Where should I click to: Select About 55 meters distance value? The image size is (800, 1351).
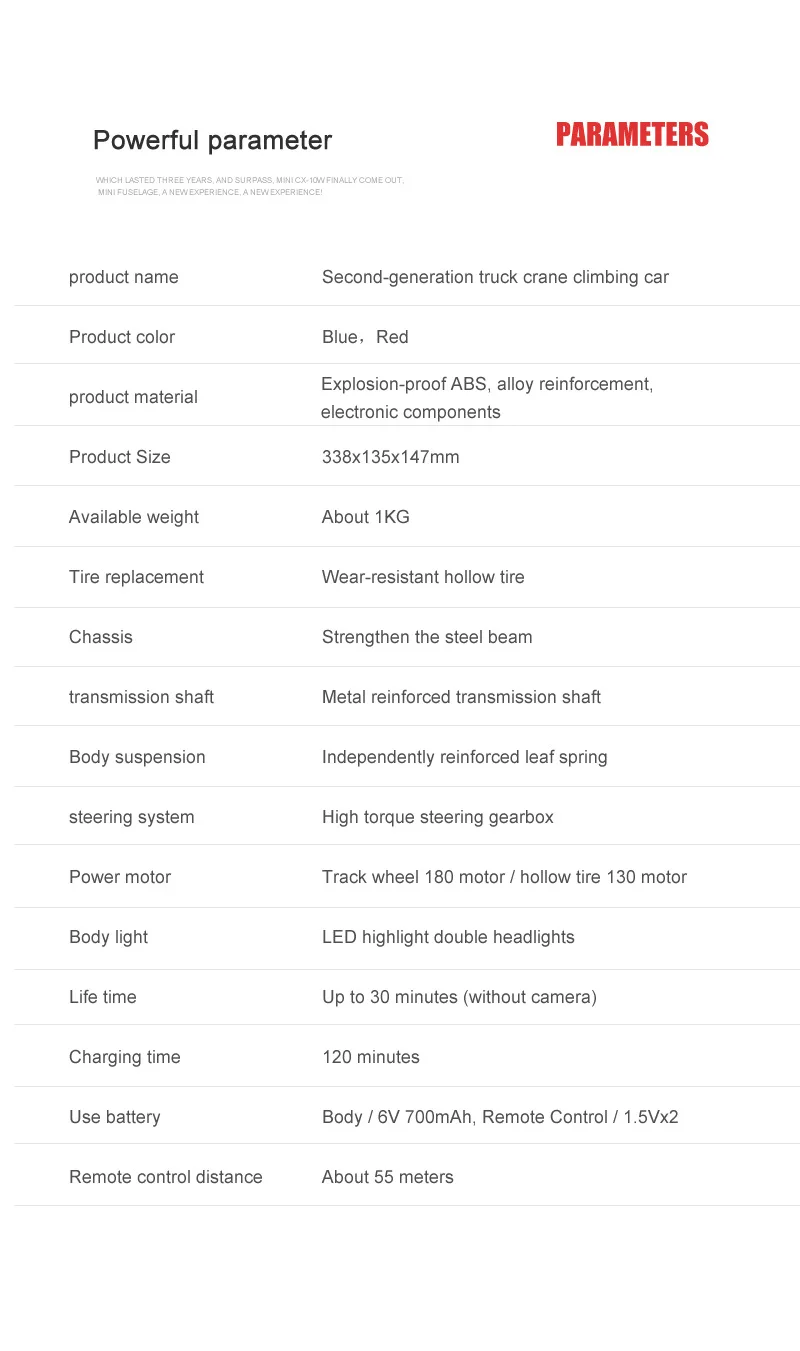tap(388, 1177)
